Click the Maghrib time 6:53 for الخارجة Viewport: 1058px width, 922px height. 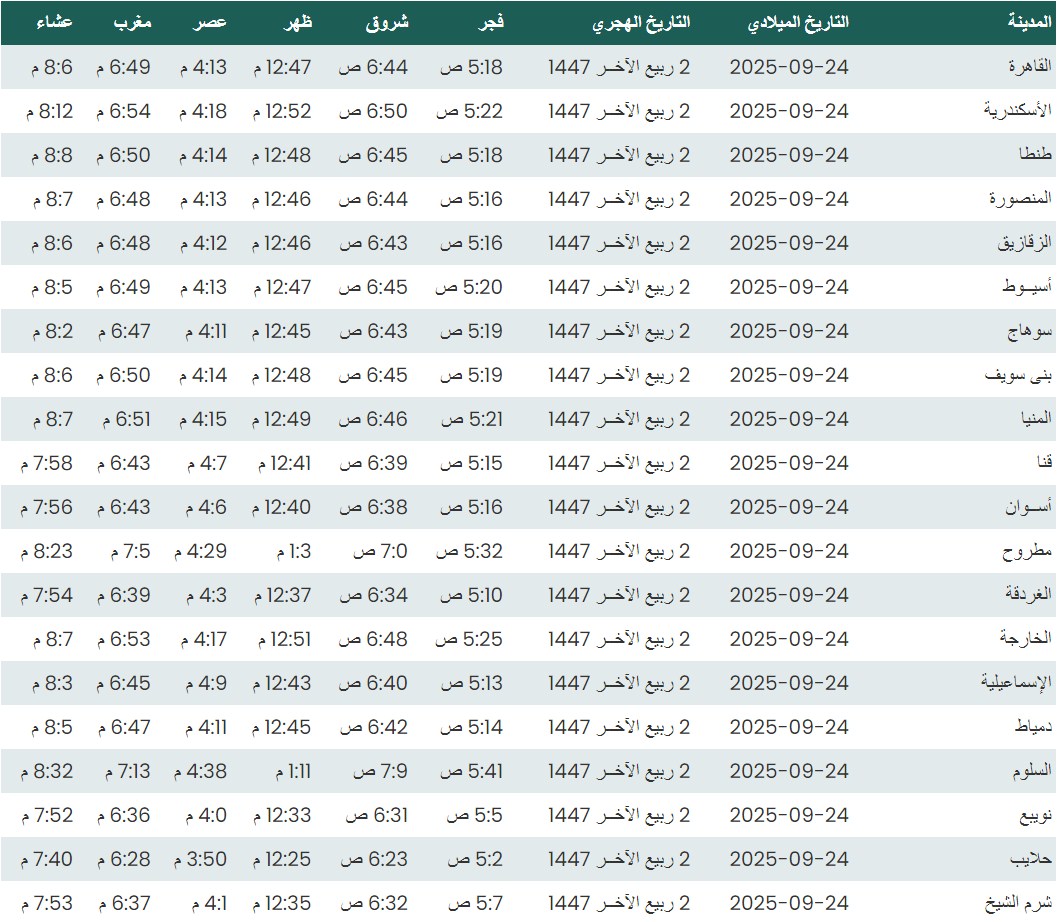coord(123,639)
